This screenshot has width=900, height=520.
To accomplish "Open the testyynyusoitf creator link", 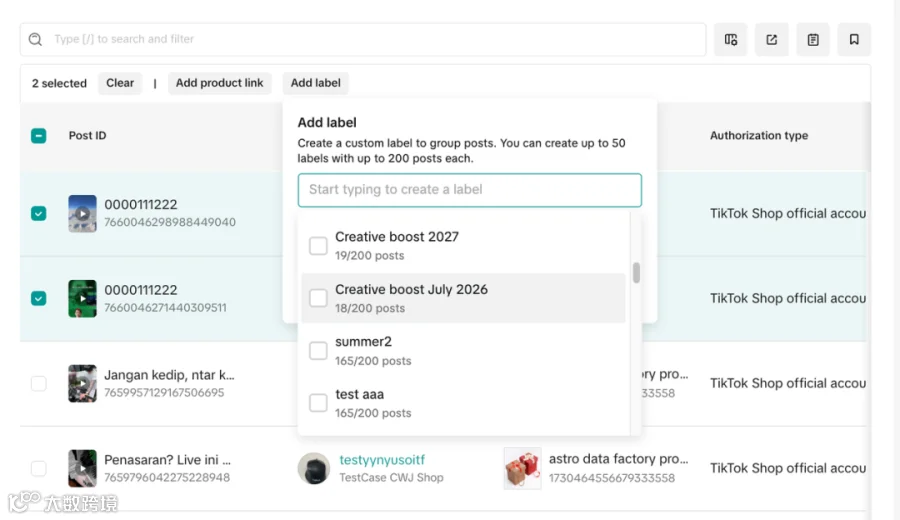I will click(x=382, y=460).
